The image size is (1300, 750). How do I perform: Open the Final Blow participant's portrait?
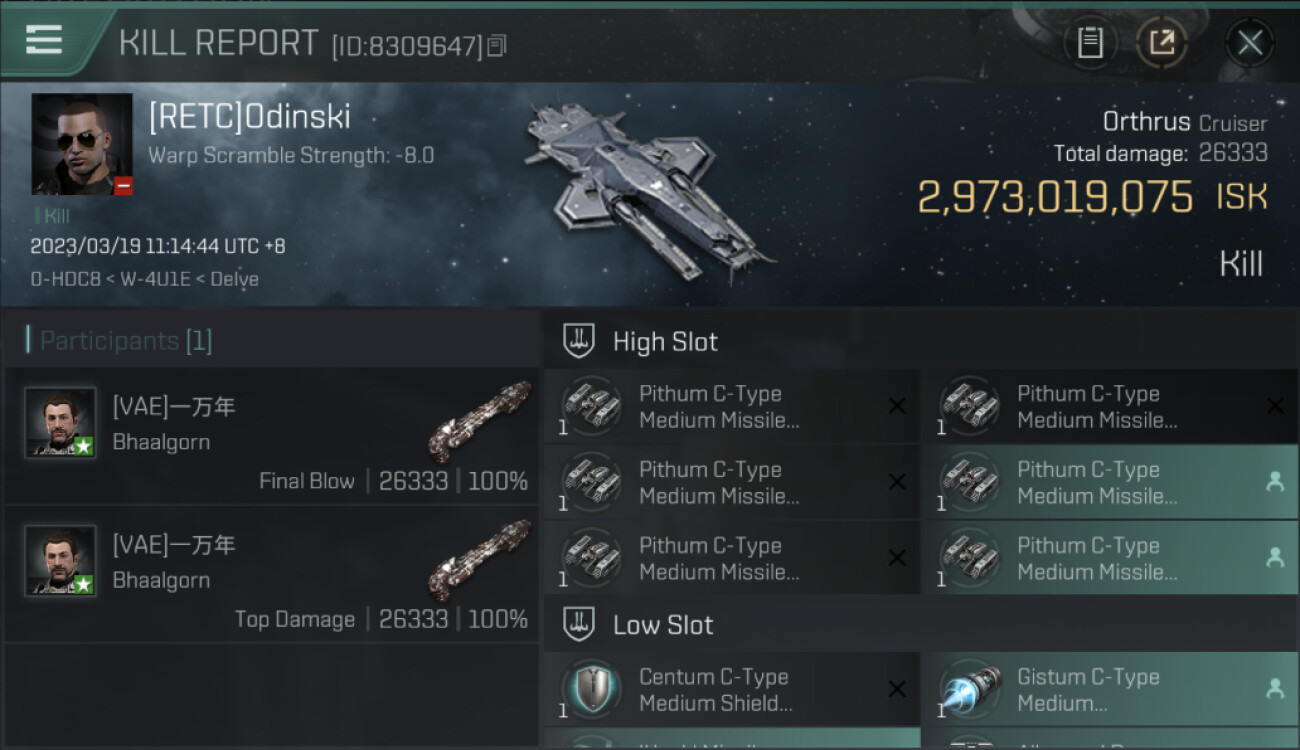click(x=60, y=422)
